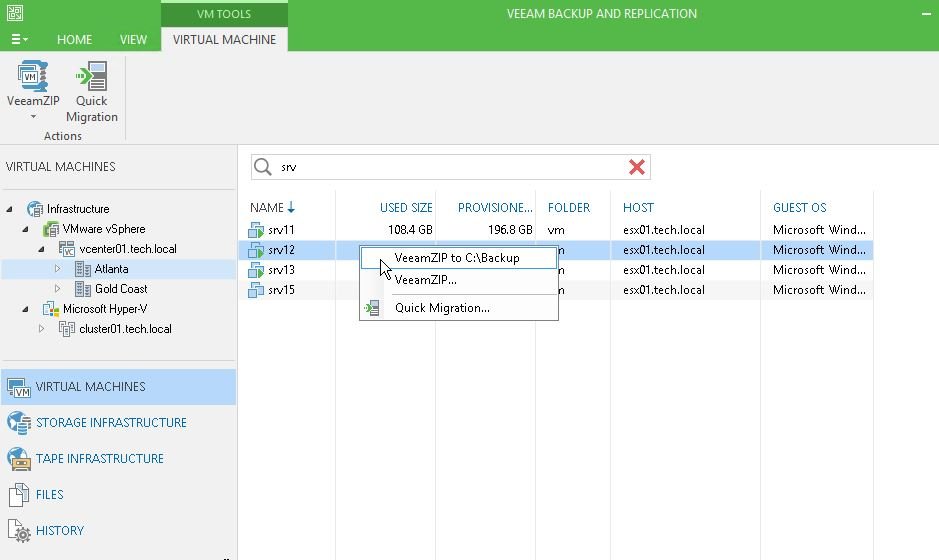This screenshot has width=939, height=560.
Task: Click the VeeamZIP ribbon icon
Action: [x=32, y=75]
